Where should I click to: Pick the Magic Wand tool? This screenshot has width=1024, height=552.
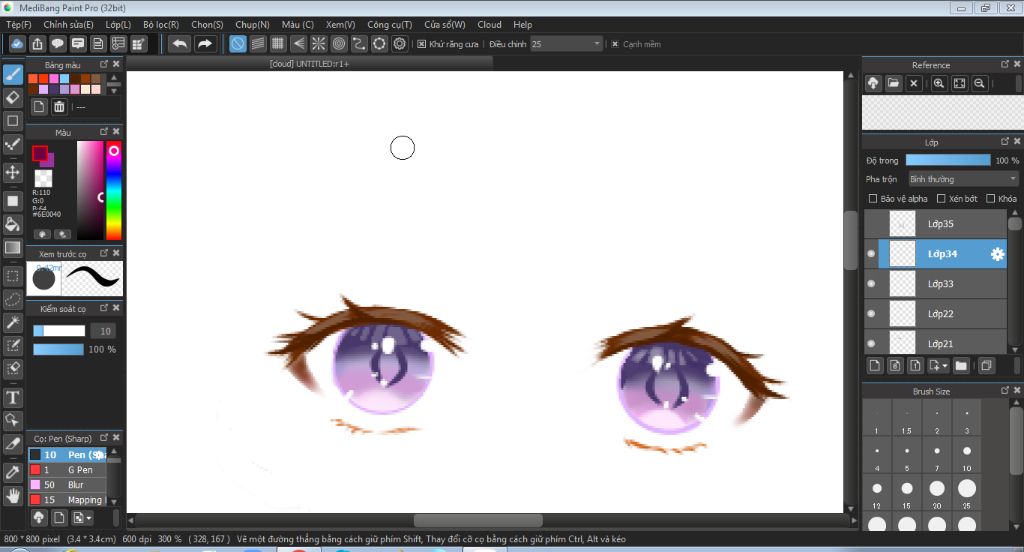coord(13,322)
